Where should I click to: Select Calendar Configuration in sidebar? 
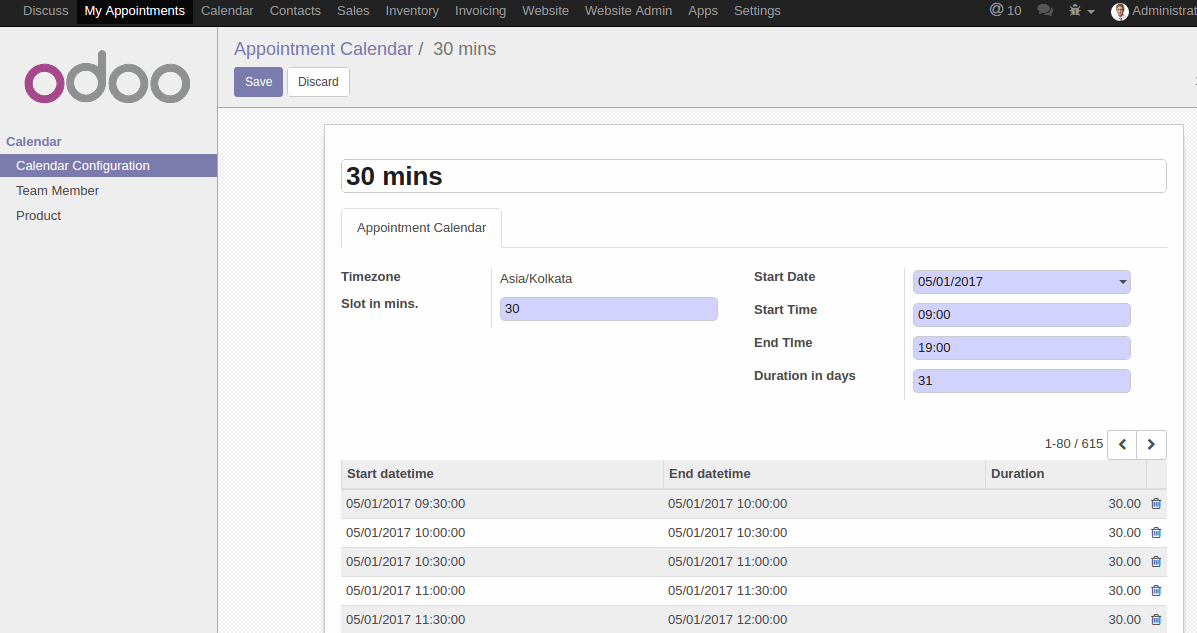pyautogui.click(x=108, y=166)
